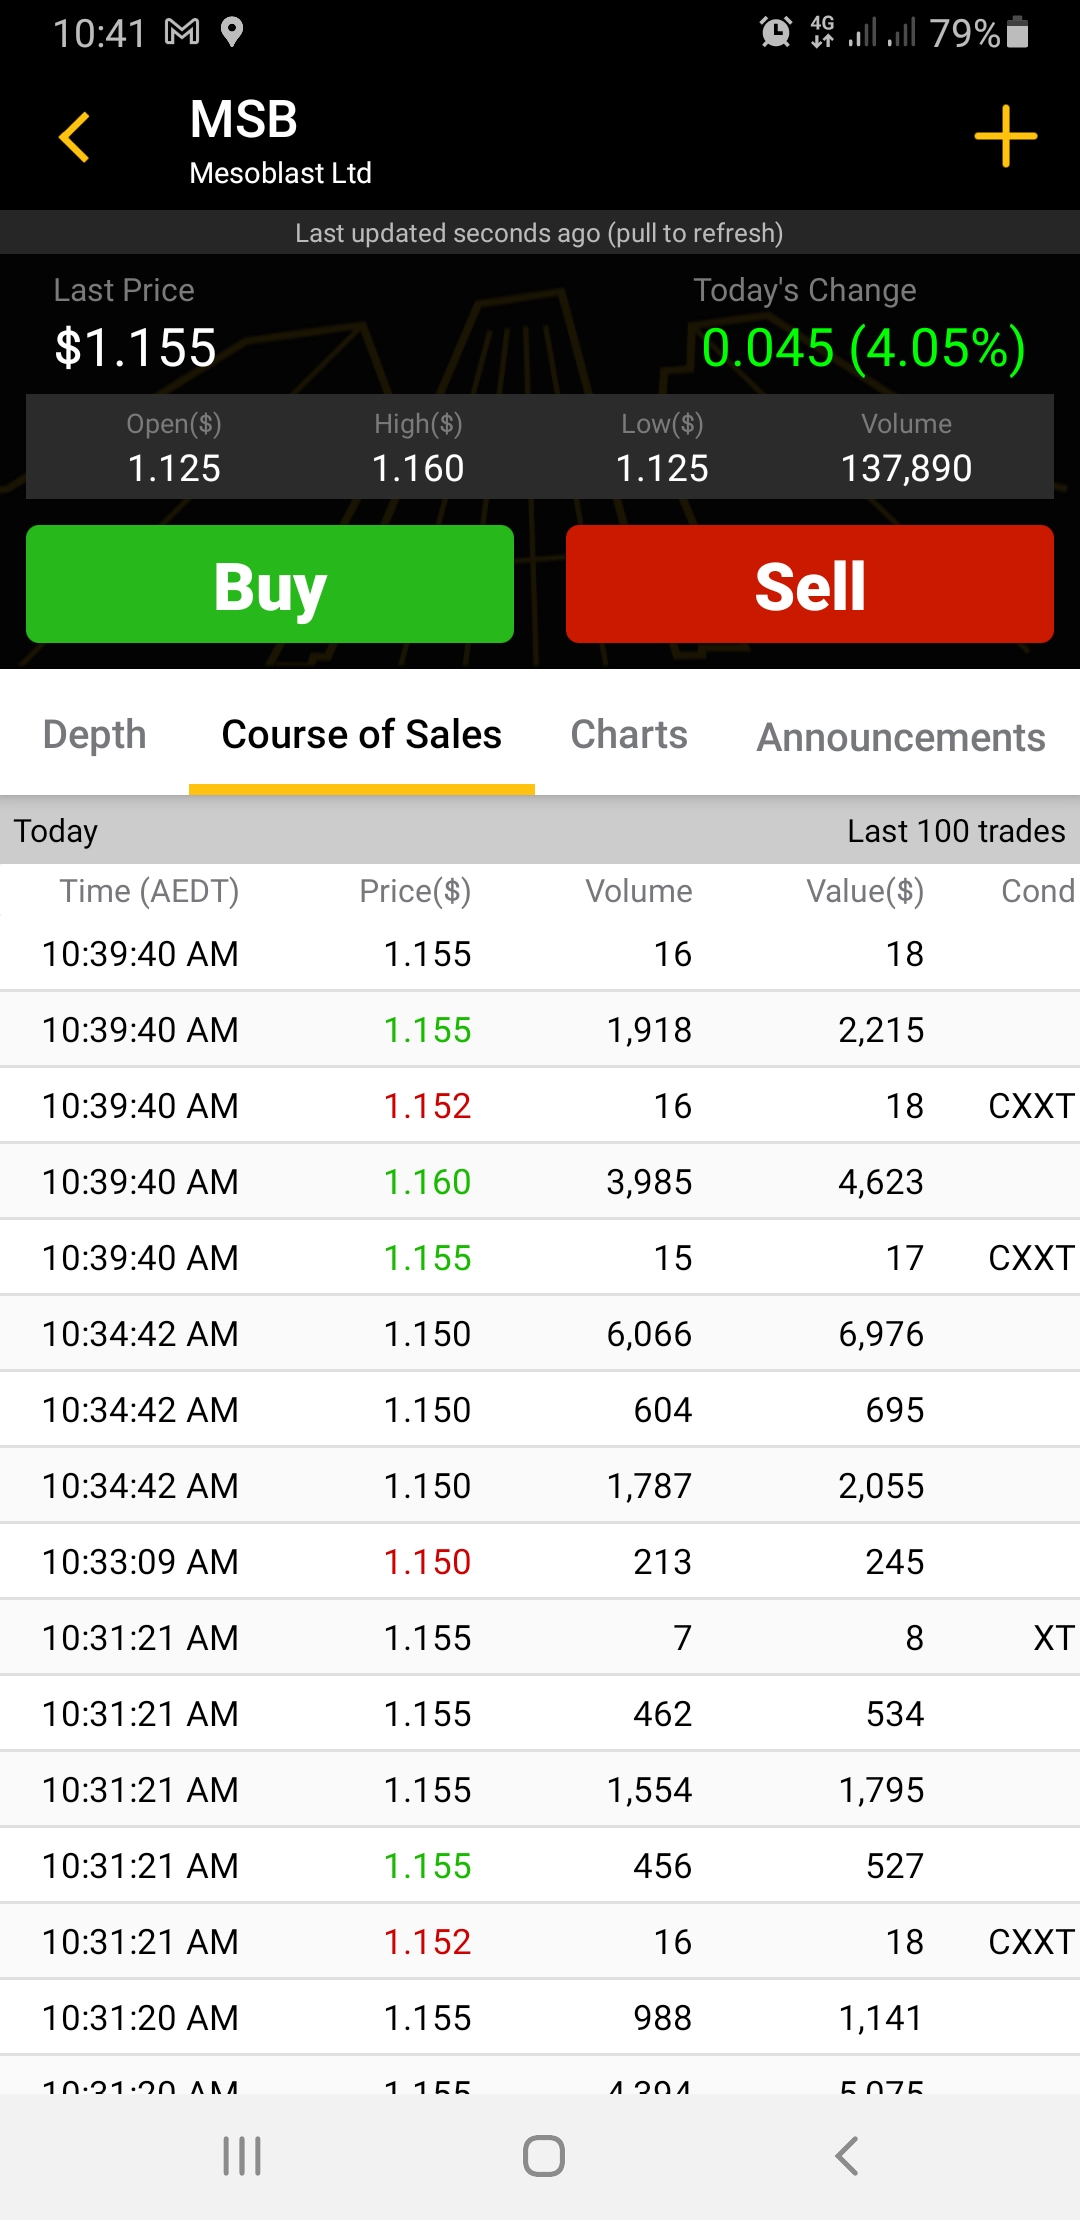The height and width of the screenshot is (2220, 1080).
Task: Select the 1.160 trade row with 3,985 volume
Action: click(540, 1182)
